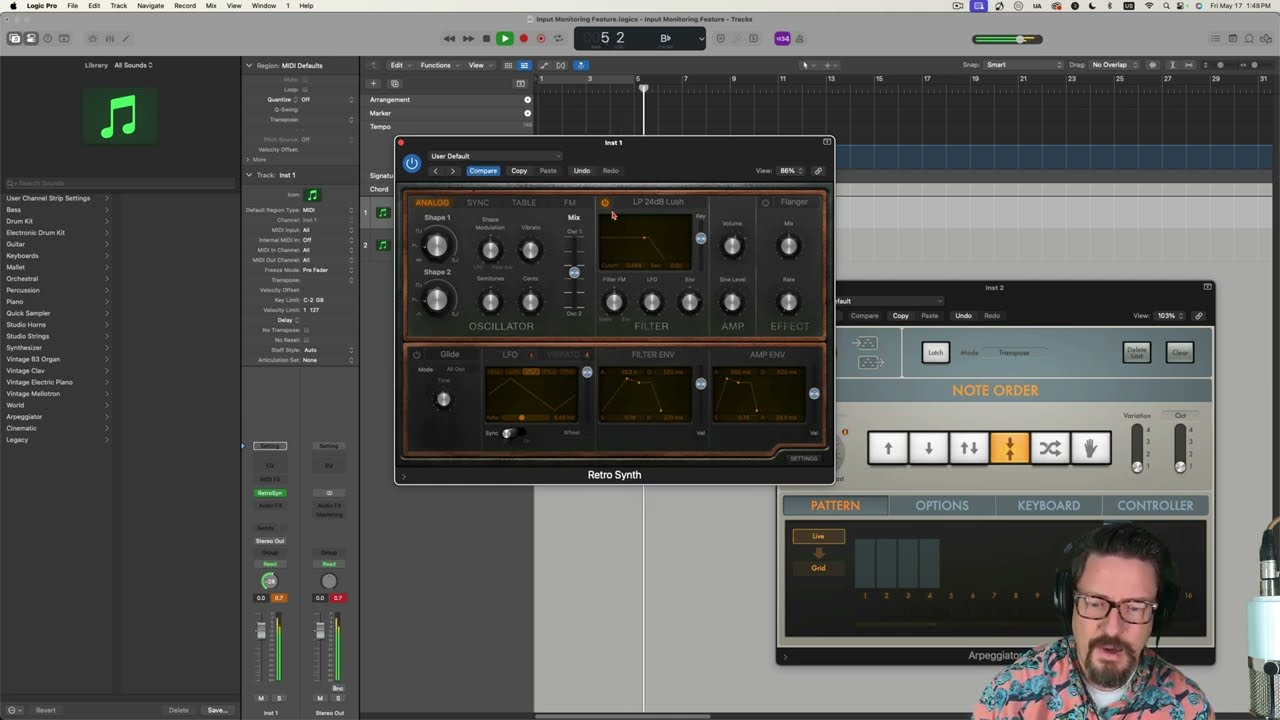The image size is (1280, 720).
Task: Click the Rewind transport button
Action: pyautogui.click(x=449, y=39)
